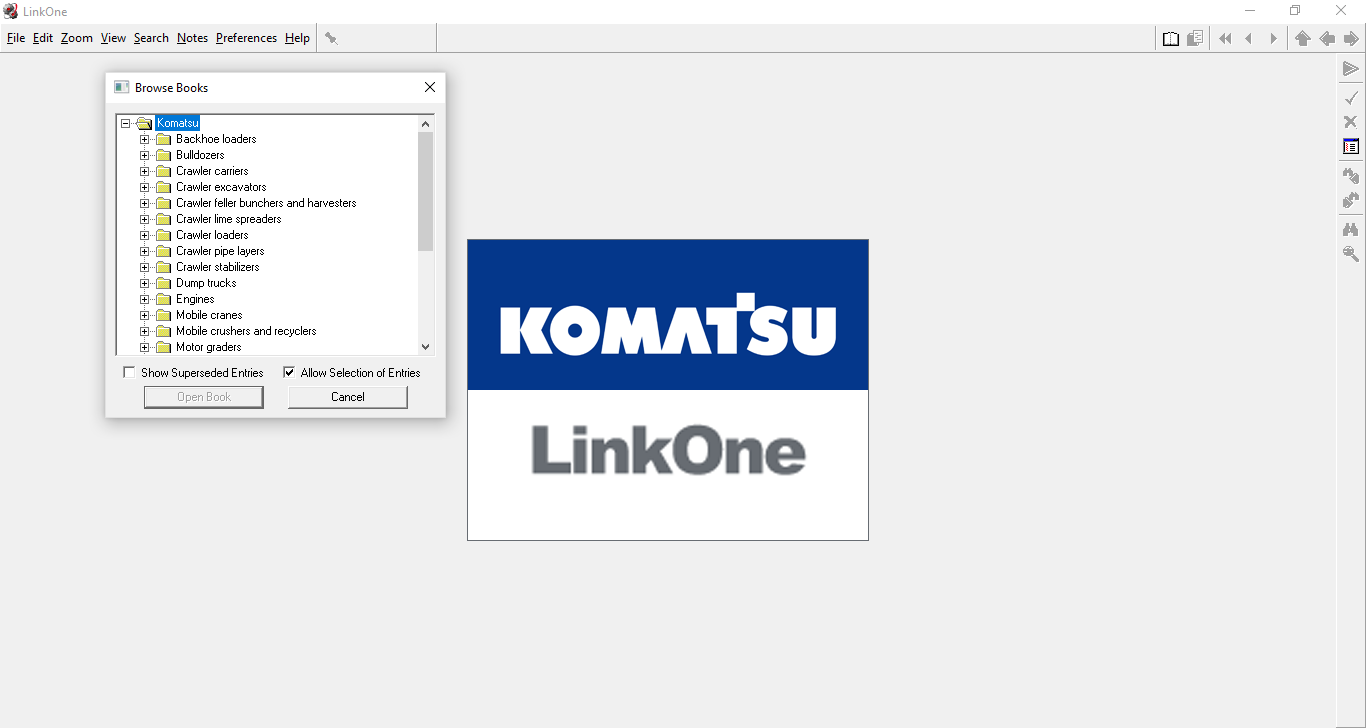Collapse the Komatsu root node

[x=125, y=123]
